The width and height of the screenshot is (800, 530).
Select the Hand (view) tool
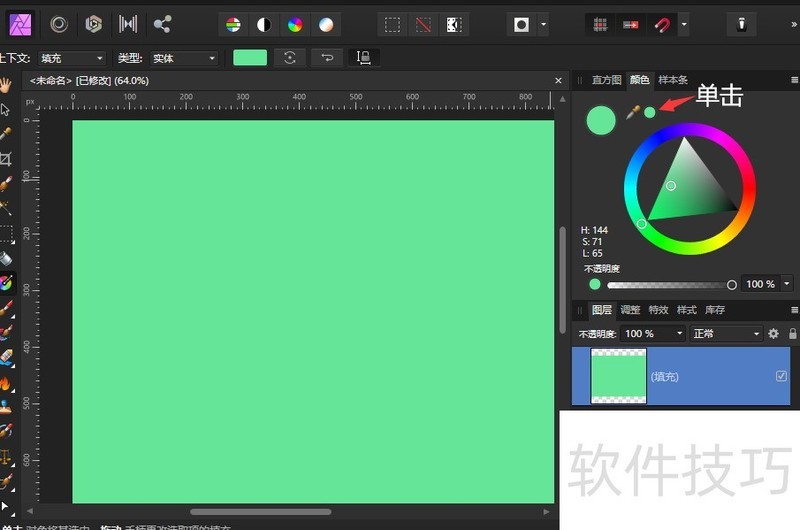pyautogui.click(x=6, y=84)
